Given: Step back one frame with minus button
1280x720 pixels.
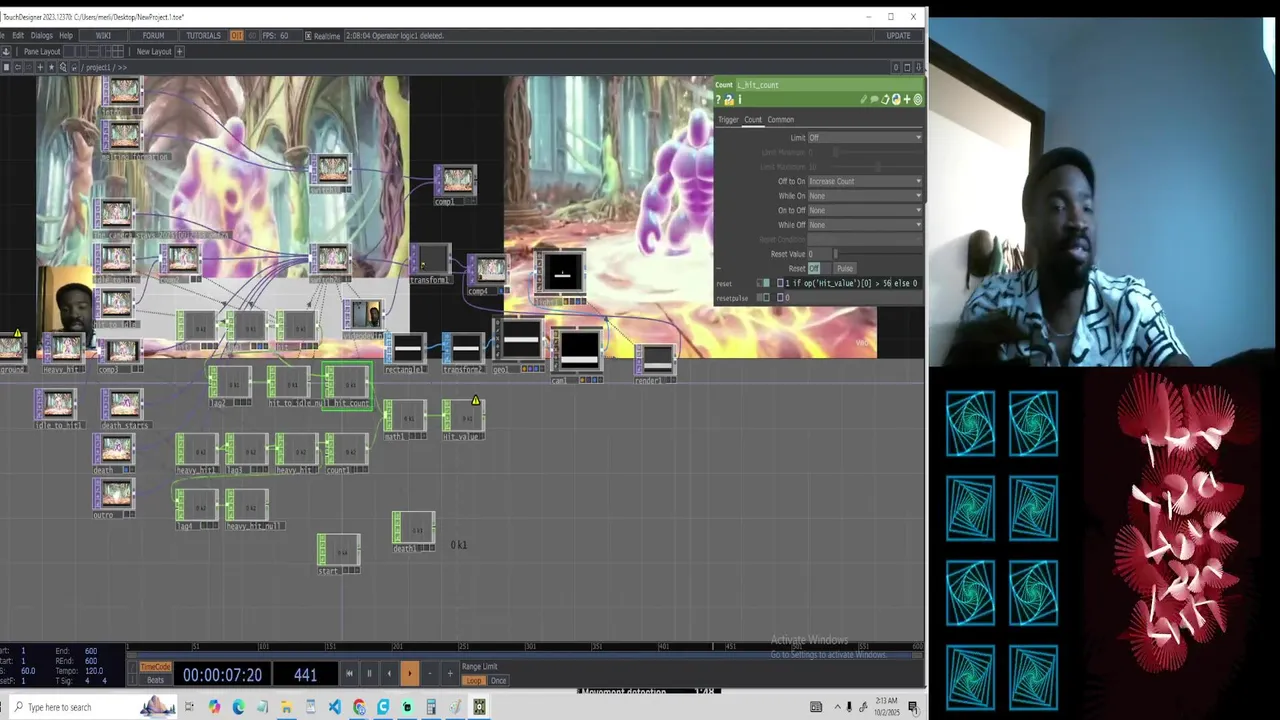Looking at the screenshot, I should coord(430,673).
